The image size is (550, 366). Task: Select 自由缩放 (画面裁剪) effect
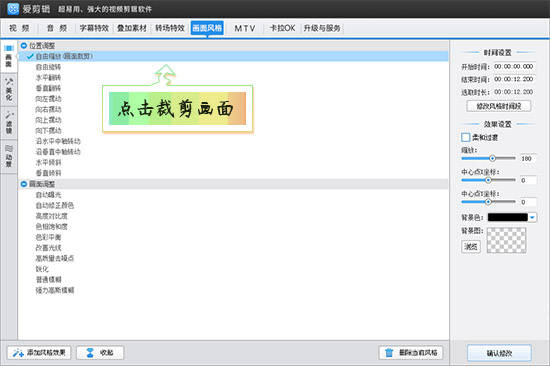point(233,56)
